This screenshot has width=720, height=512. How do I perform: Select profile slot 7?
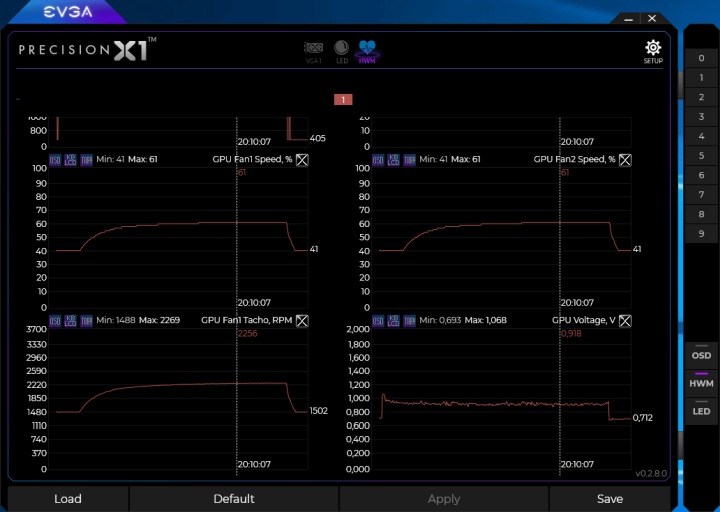(701, 195)
